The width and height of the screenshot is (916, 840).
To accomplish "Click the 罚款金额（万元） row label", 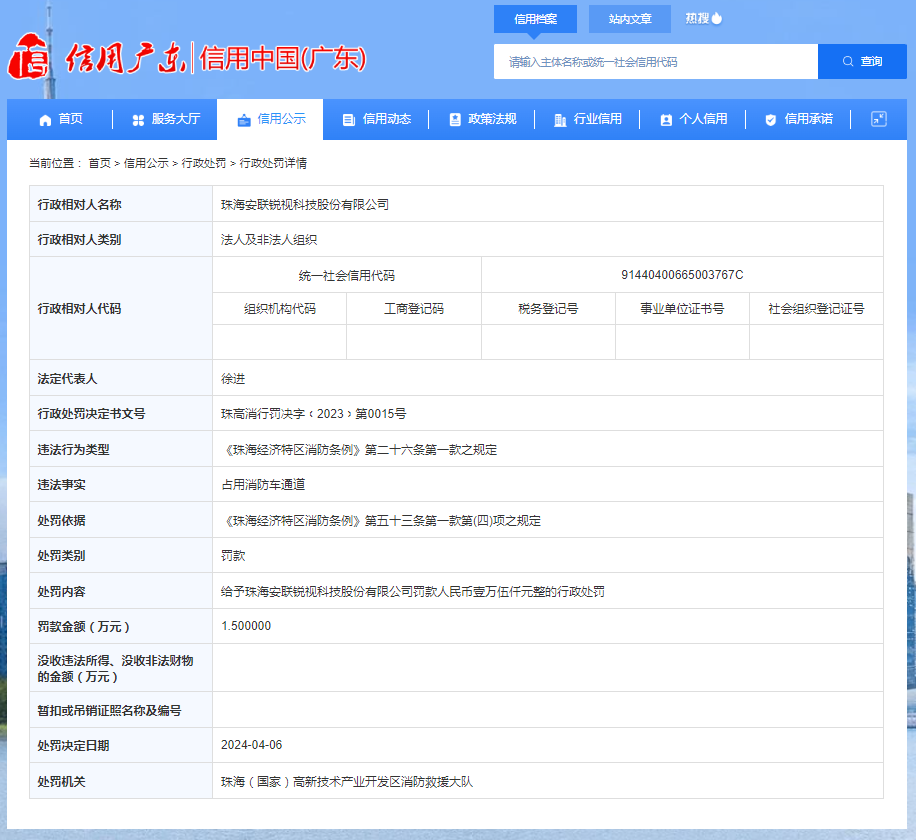I will pyautogui.click(x=84, y=626).
